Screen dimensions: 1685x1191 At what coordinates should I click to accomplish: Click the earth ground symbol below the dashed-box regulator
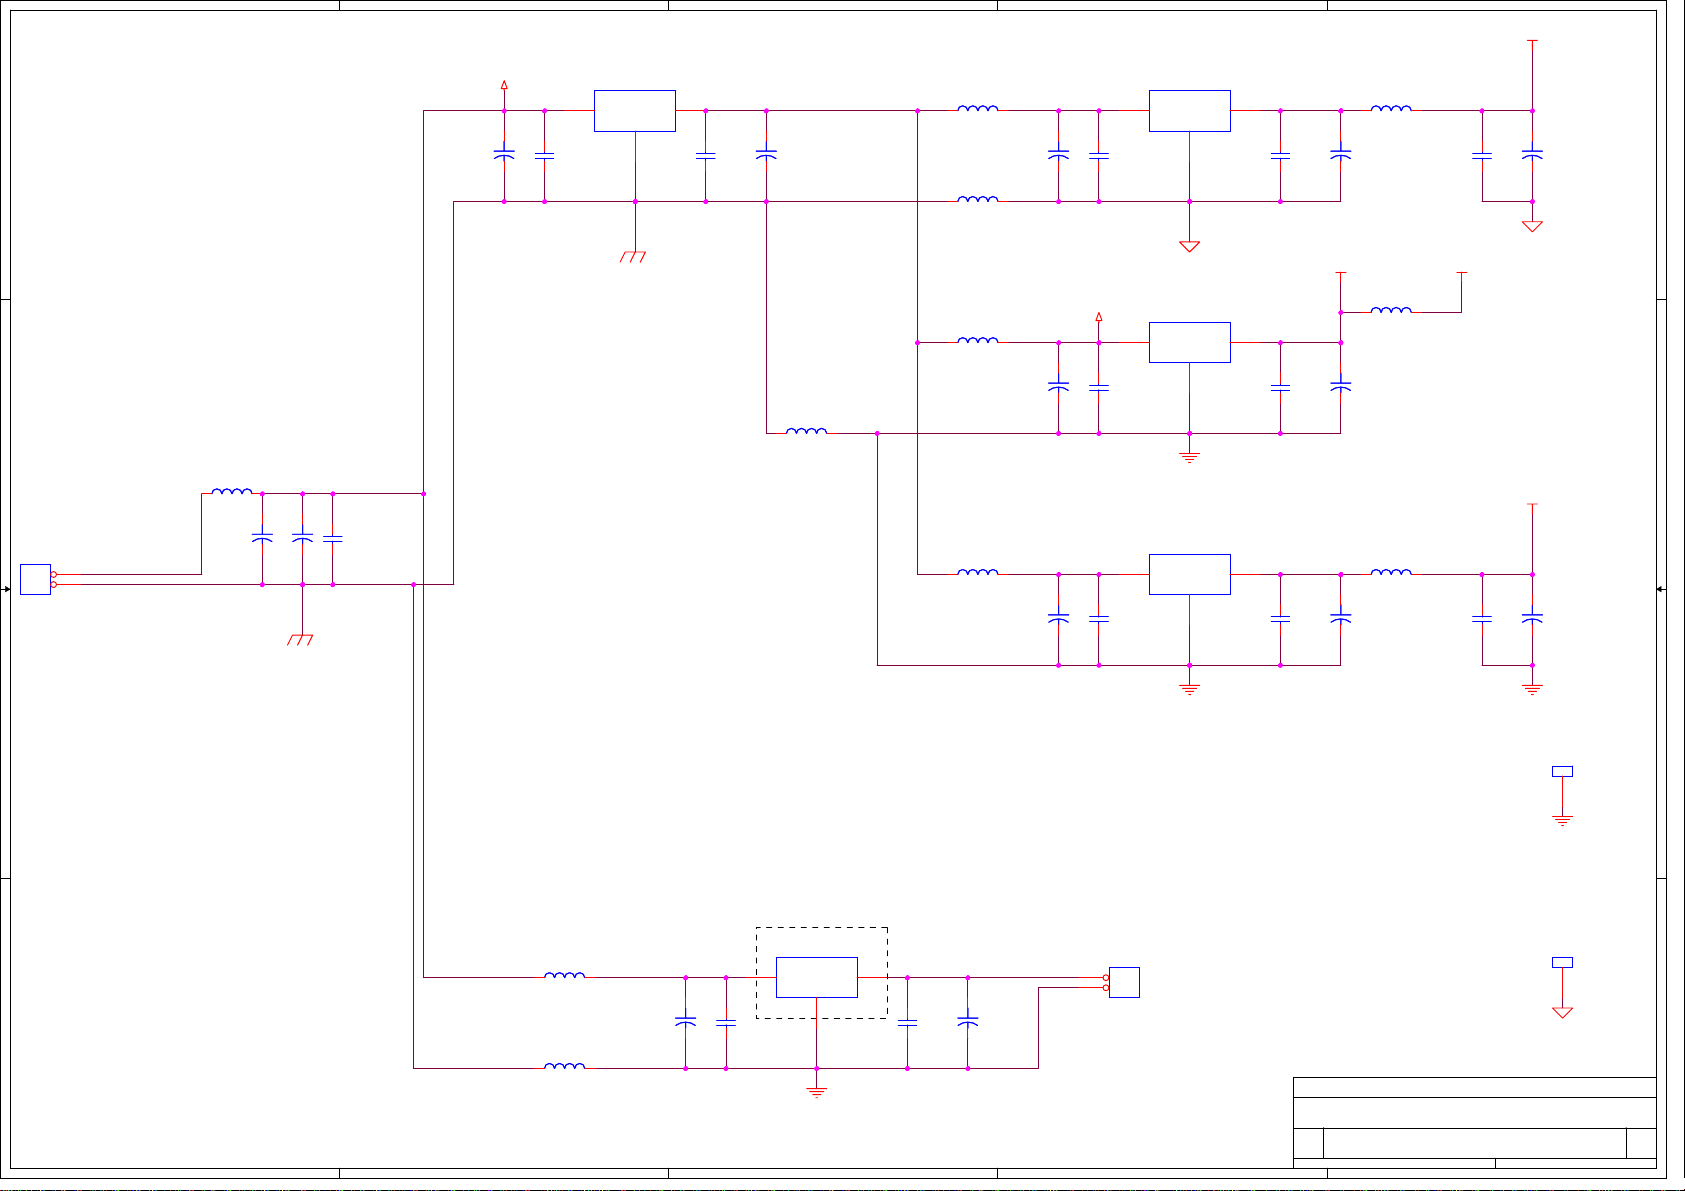[x=817, y=1093]
